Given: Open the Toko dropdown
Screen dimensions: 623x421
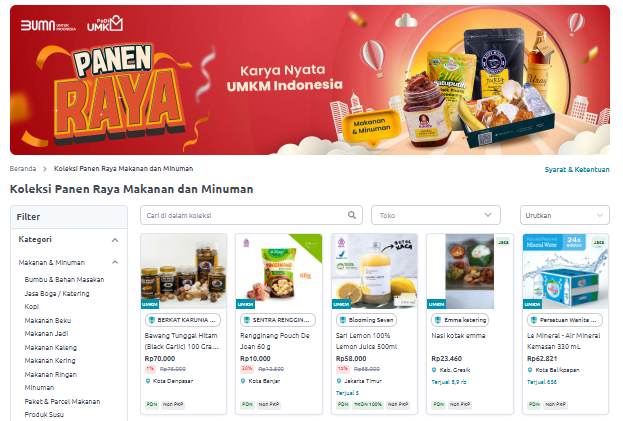Looking at the screenshot, I should click(435, 215).
